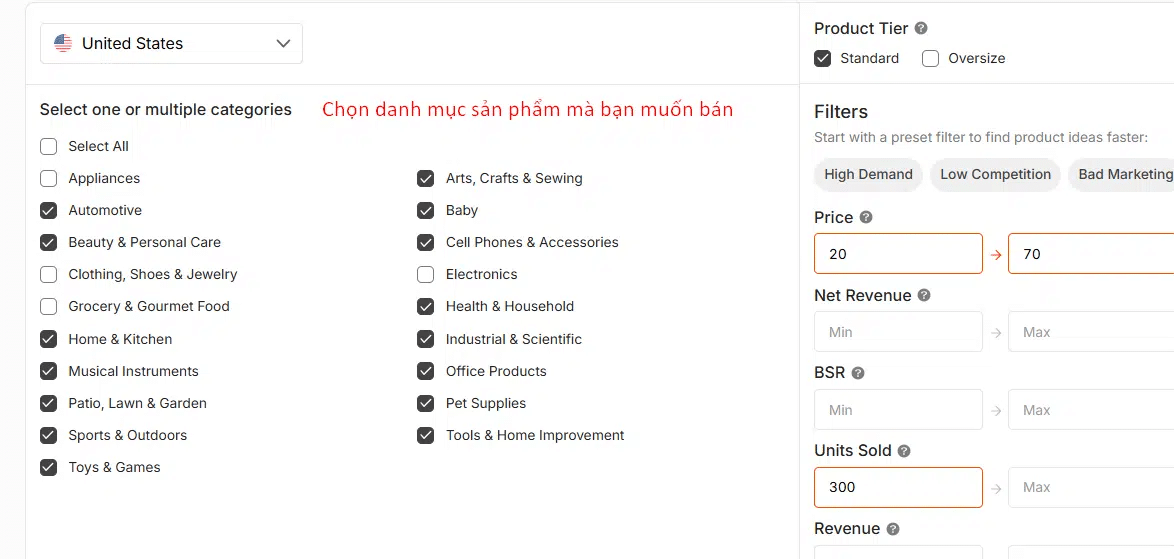
Task: Select the Bad Marketing preset filter
Action: click(x=1124, y=174)
